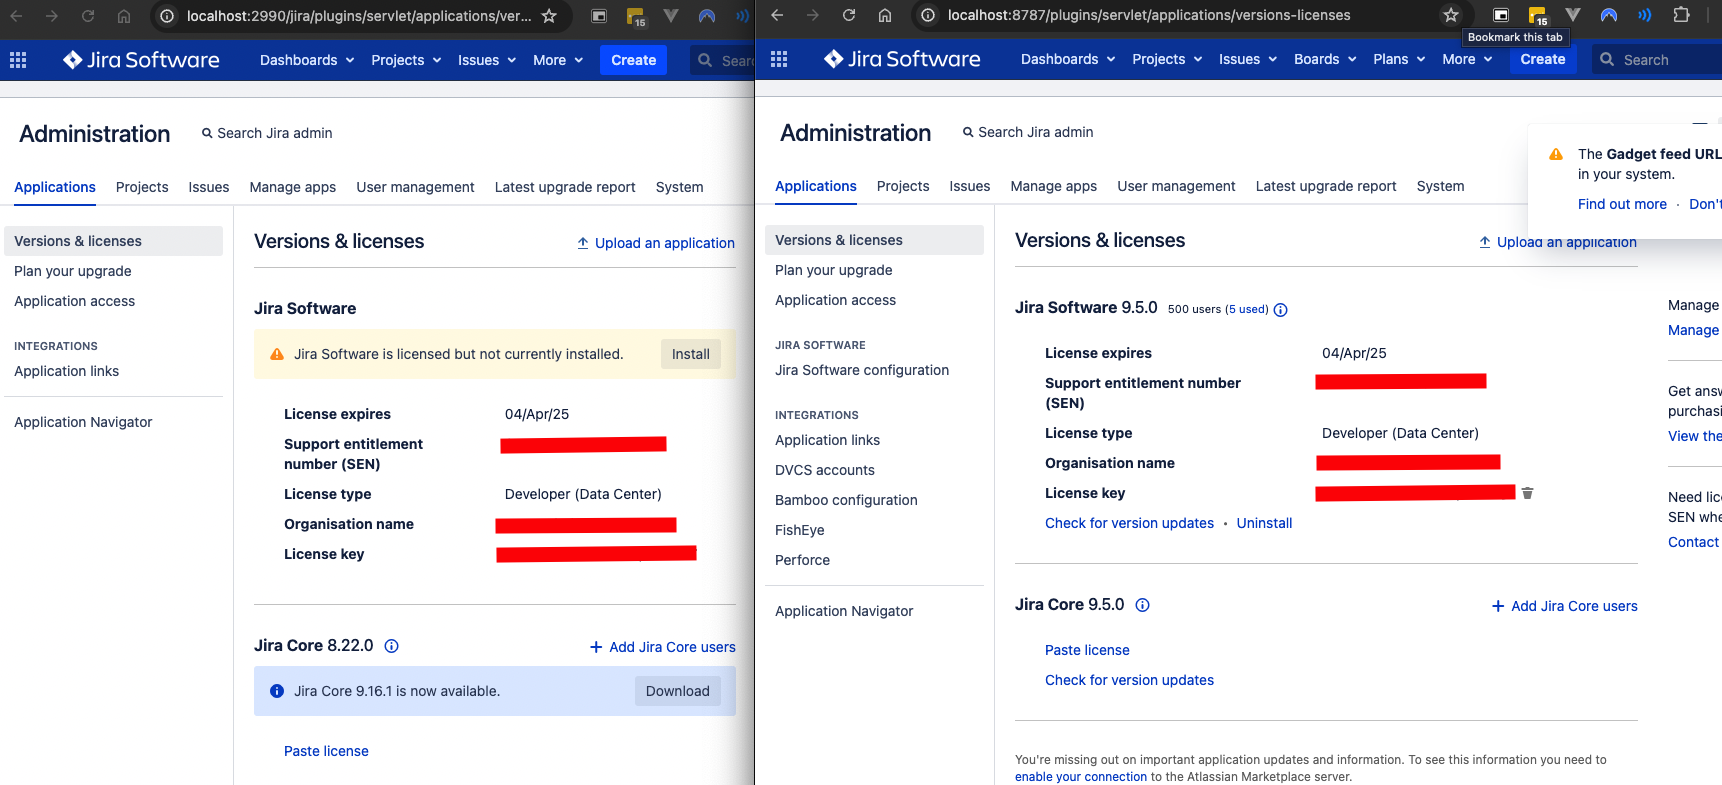This screenshot has width=1722, height=785.
Task: Click Install button for Jira Software
Action: [690, 354]
